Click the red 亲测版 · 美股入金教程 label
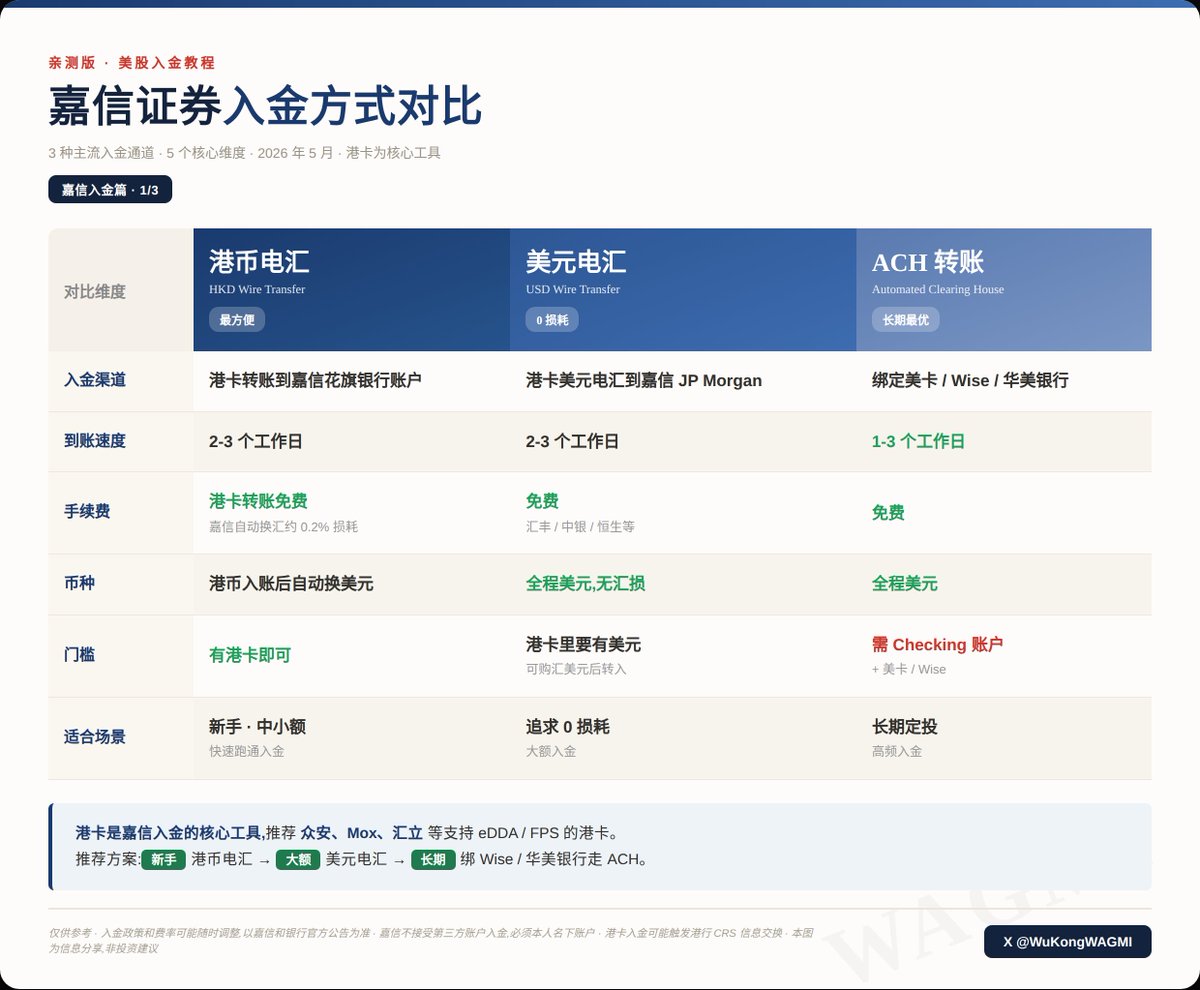The width and height of the screenshot is (1200, 990). coord(132,62)
